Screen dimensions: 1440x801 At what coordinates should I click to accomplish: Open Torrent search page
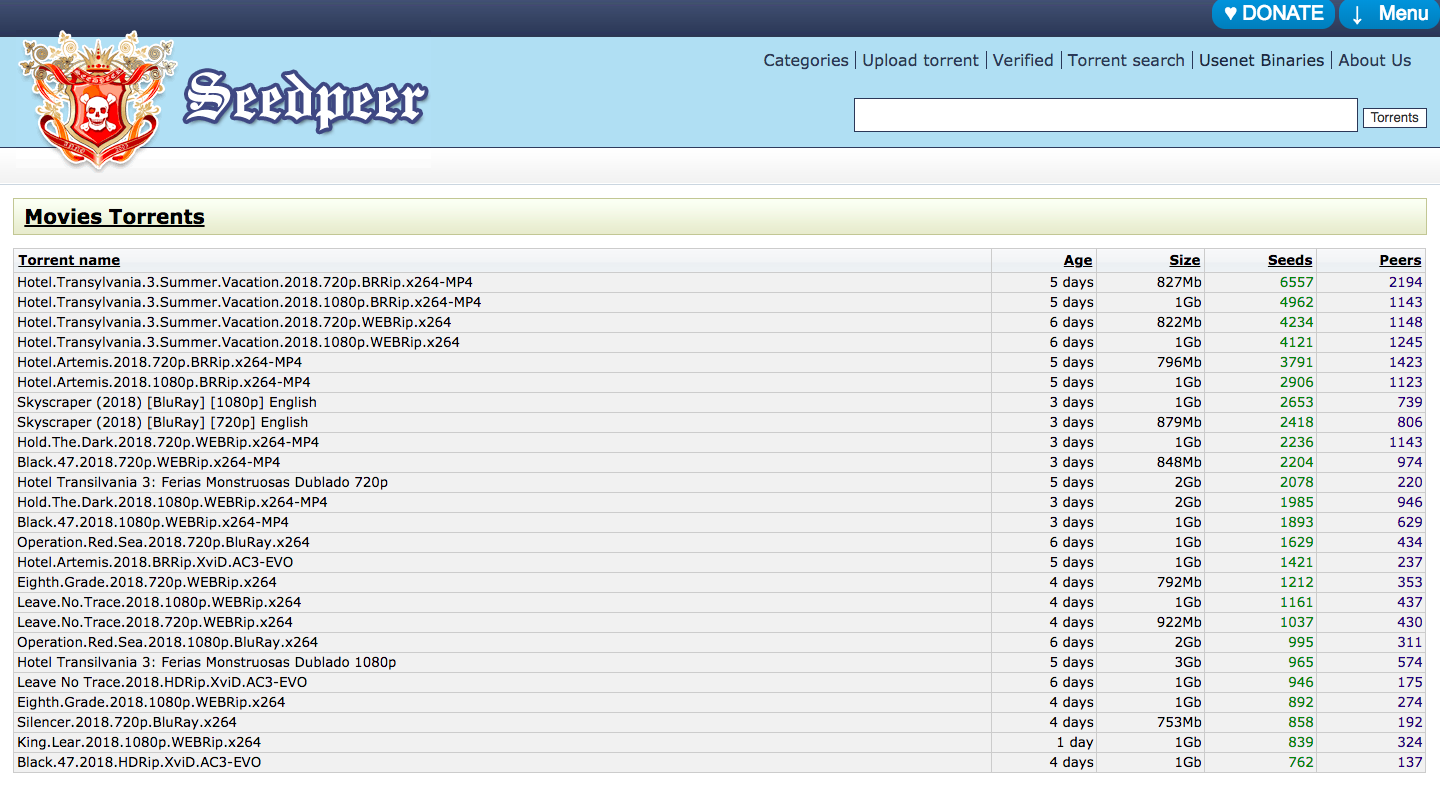pyautogui.click(x=1125, y=60)
